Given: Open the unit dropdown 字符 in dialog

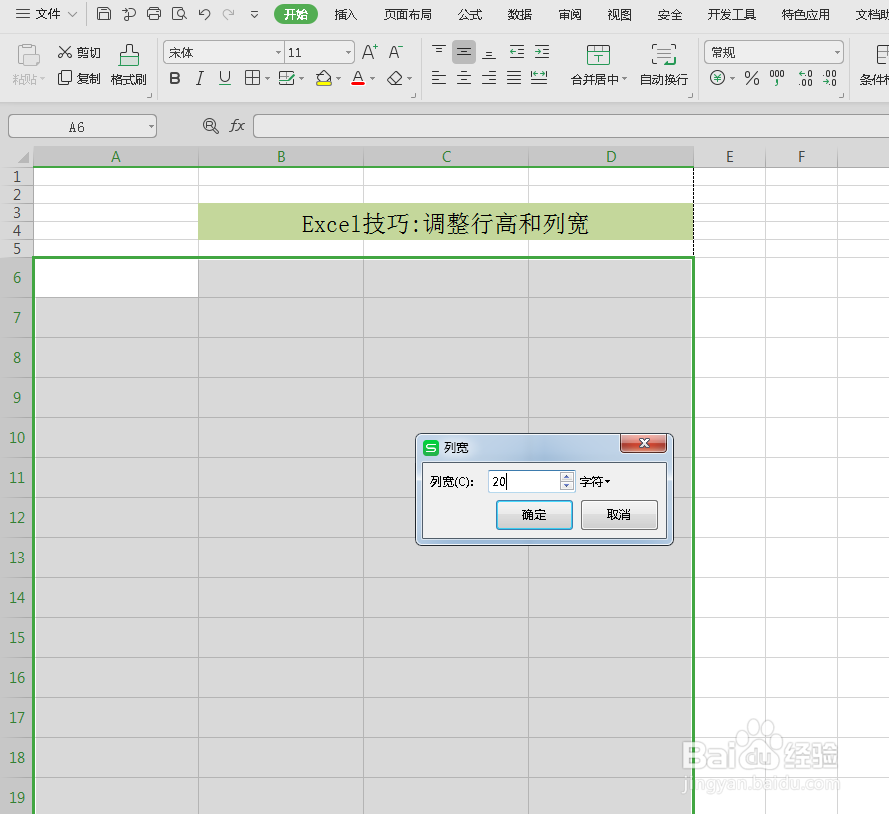Looking at the screenshot, I should click(x=595, y=482).
